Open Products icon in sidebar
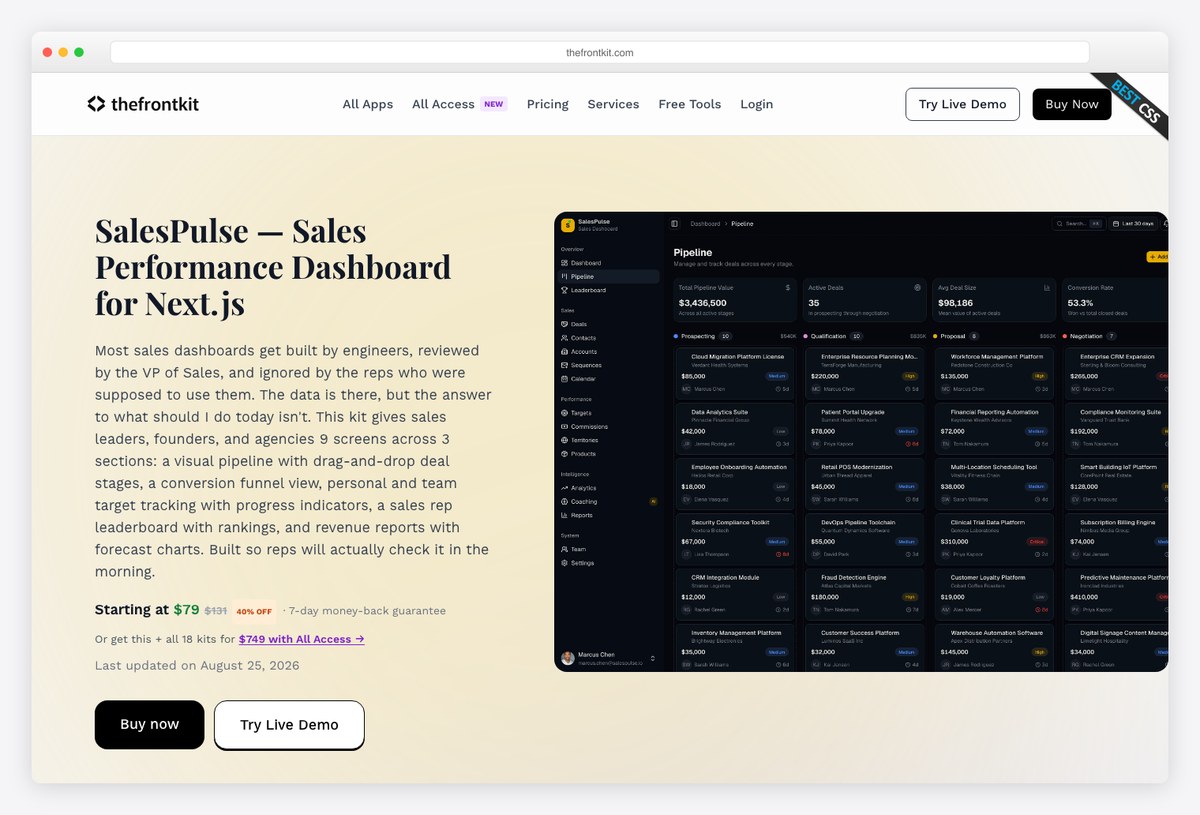 pos(565,454)
